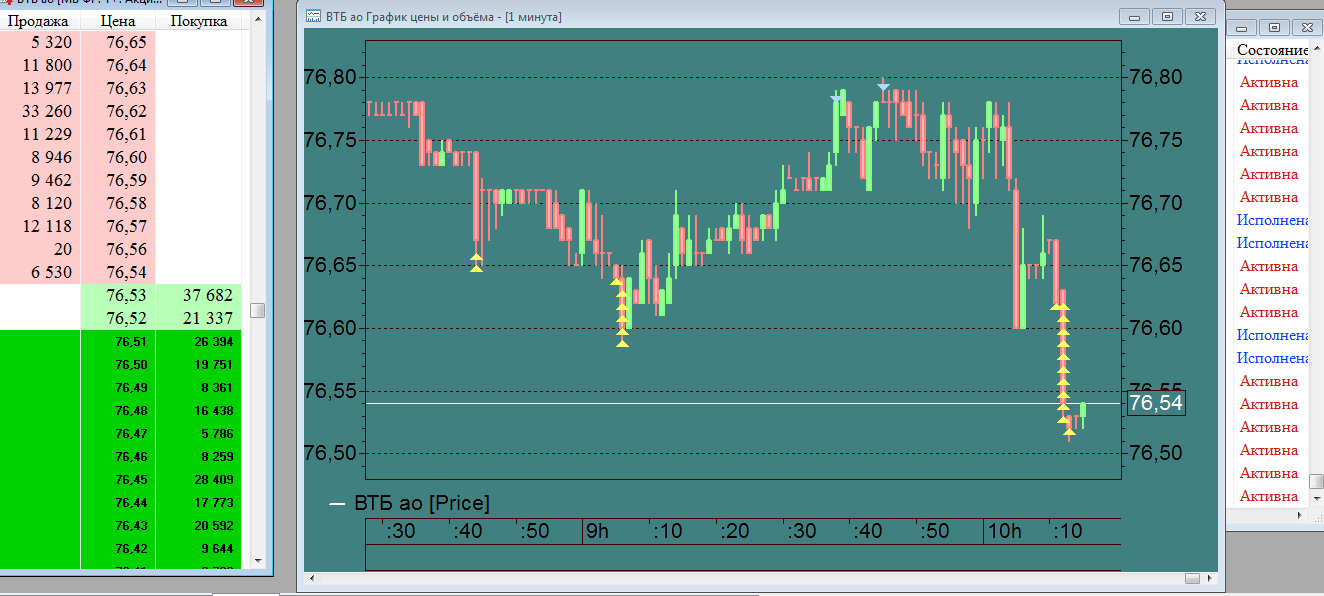Select ask price 76,56 in order book

click(x=126, y=249)
